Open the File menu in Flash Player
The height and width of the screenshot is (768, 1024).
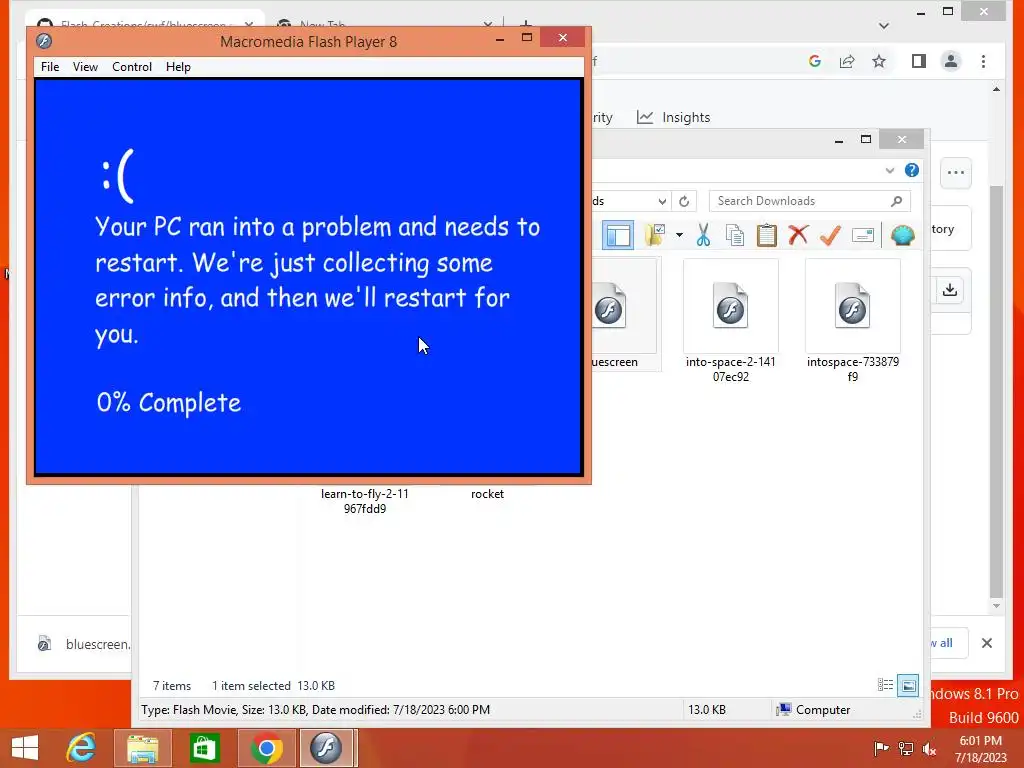(x=50, y=67)
